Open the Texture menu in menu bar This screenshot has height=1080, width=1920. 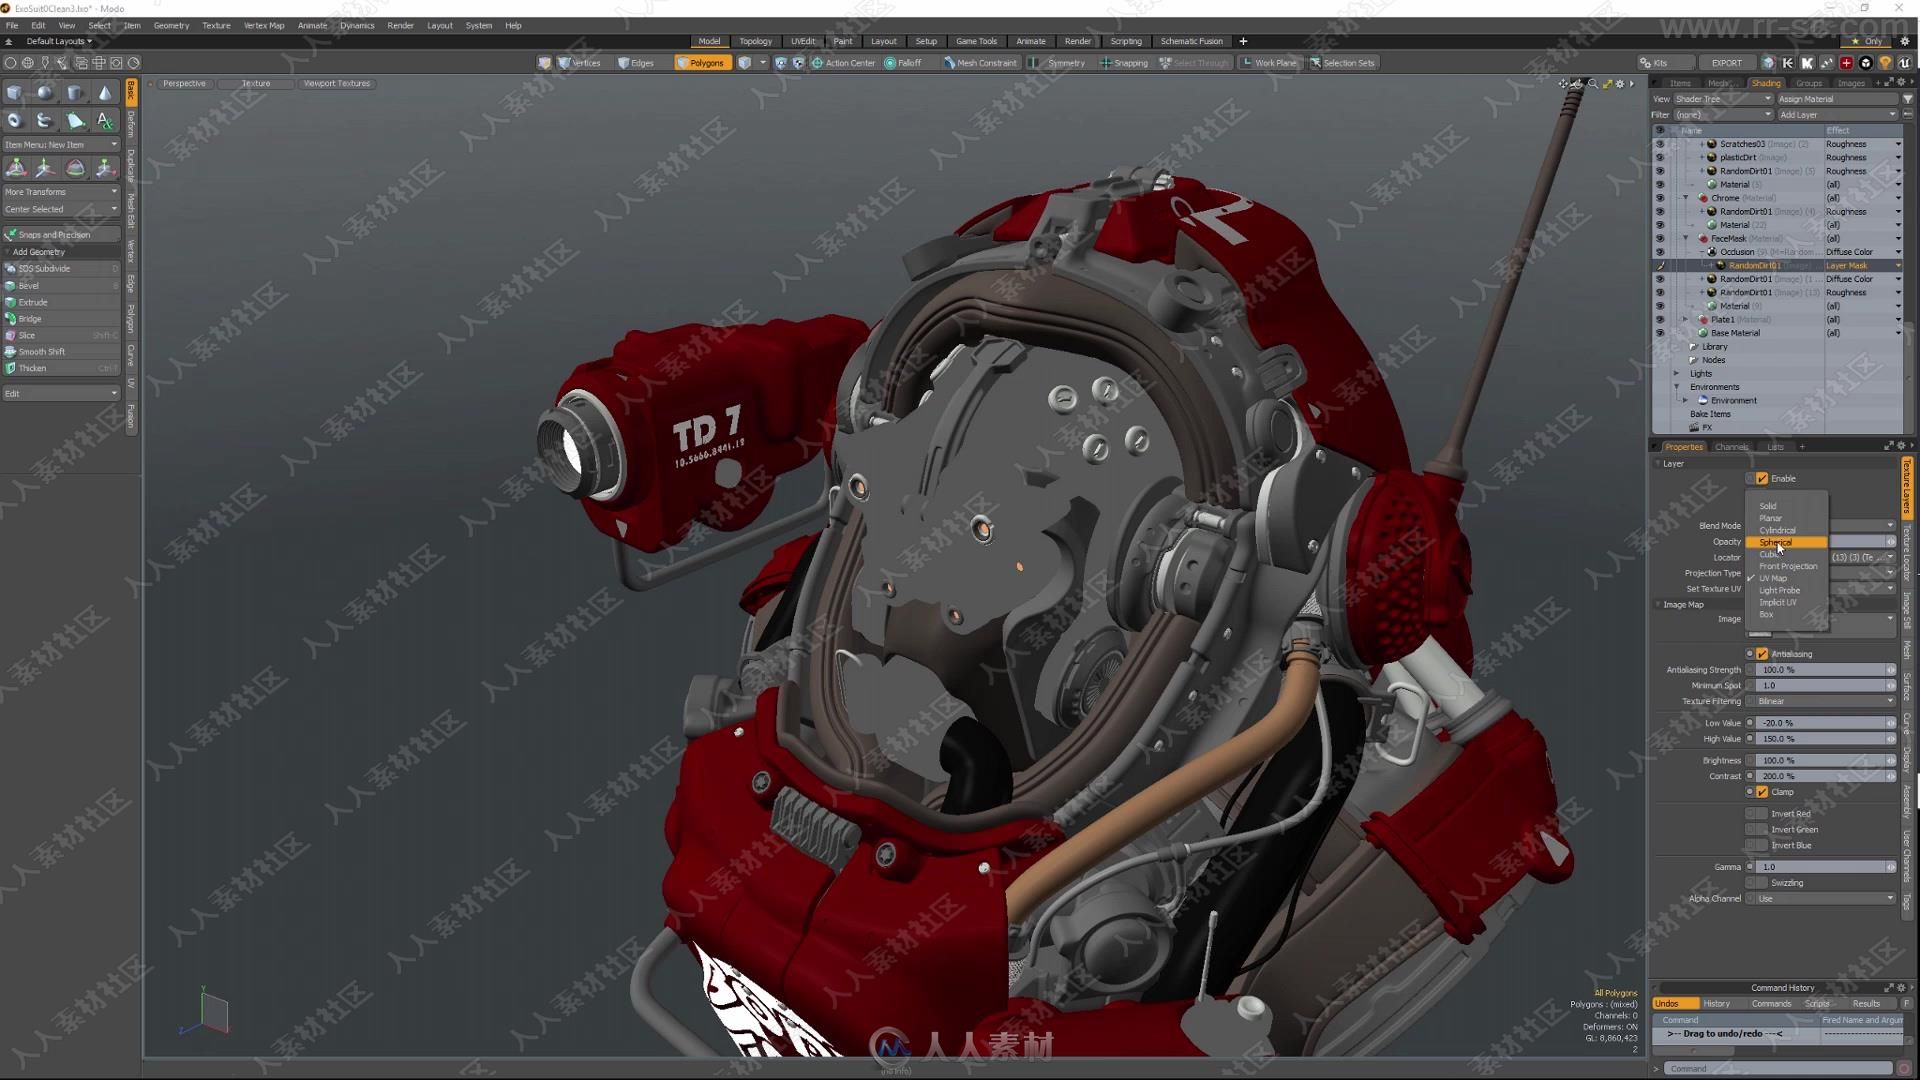click(x=216, y=26)
